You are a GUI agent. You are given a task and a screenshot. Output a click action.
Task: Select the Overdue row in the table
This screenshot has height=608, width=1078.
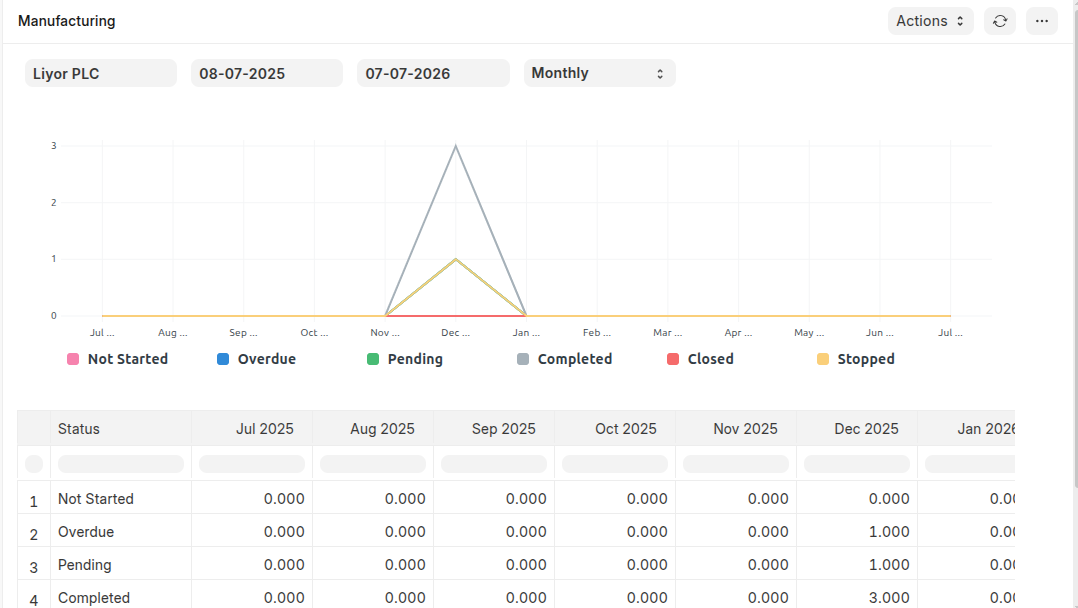point(86,532)
